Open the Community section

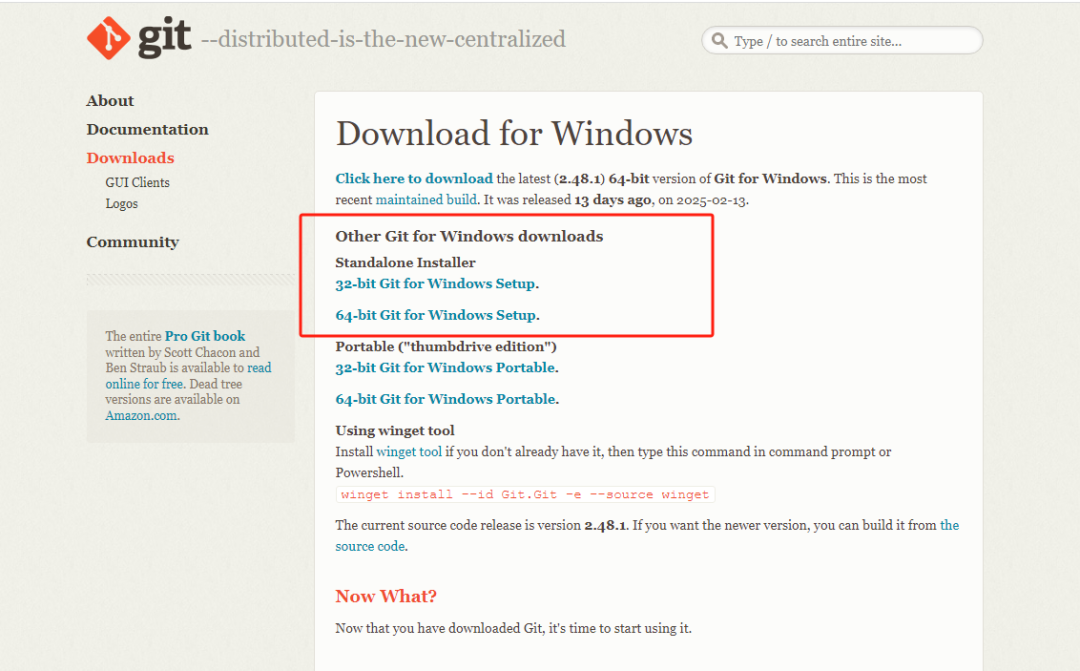(x=132, y=242)
